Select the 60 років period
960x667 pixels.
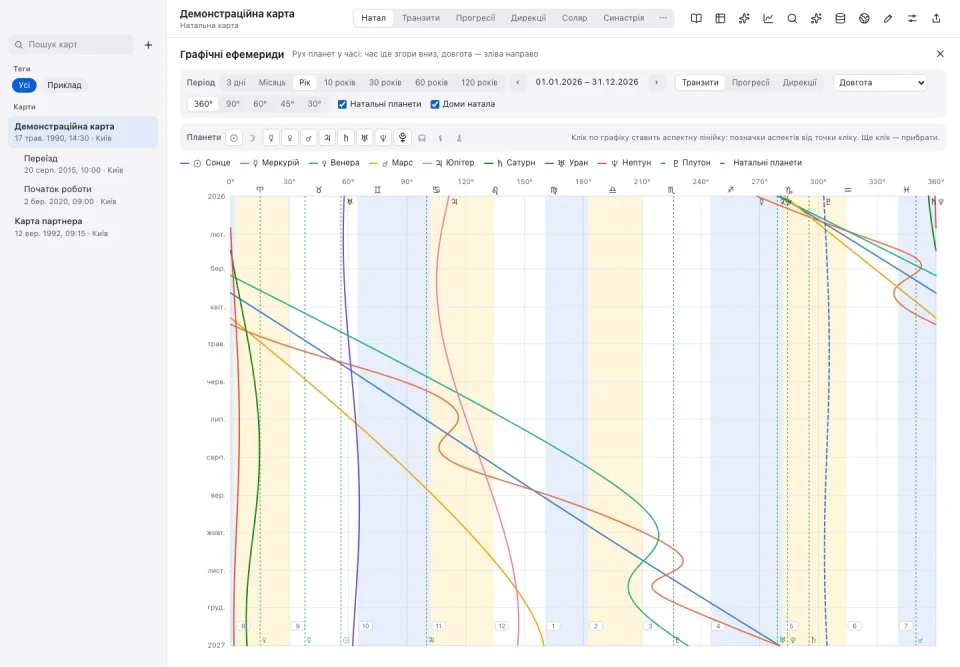431,83
